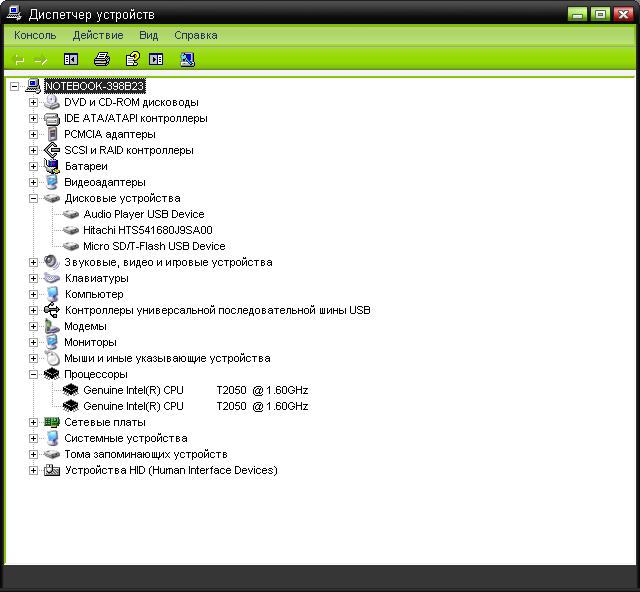
Task: Expand SCSI и RAID контроллеры
Action: (x=33, y=150)
